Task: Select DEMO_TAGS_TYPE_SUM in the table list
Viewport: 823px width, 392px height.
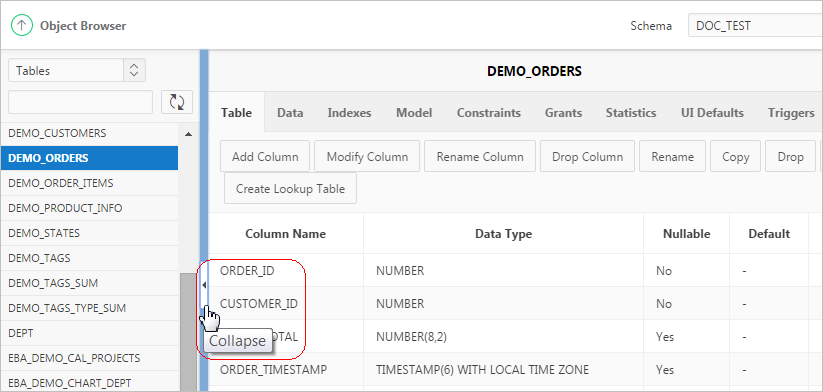Action: pos(89,308)
